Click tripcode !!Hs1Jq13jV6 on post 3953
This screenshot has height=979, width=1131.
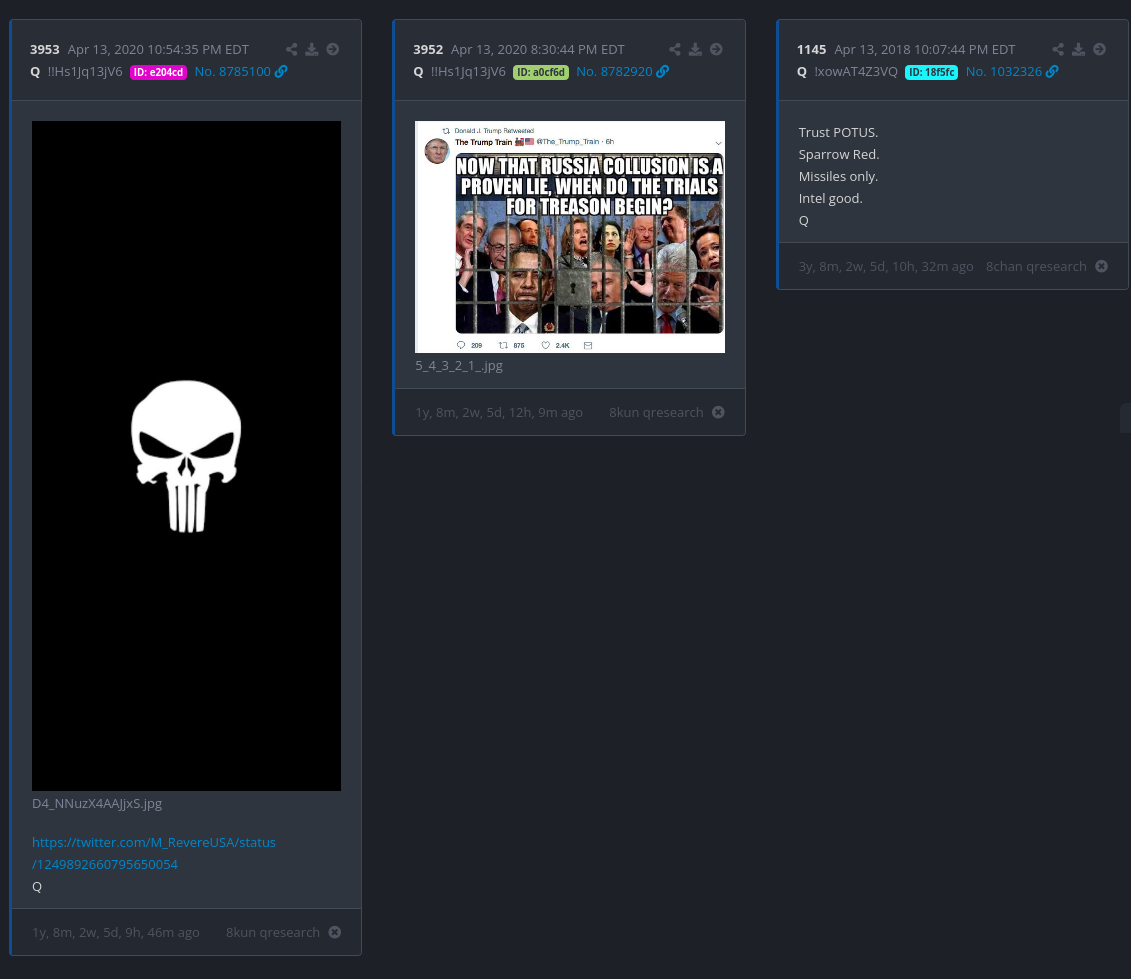click(85, 71)
